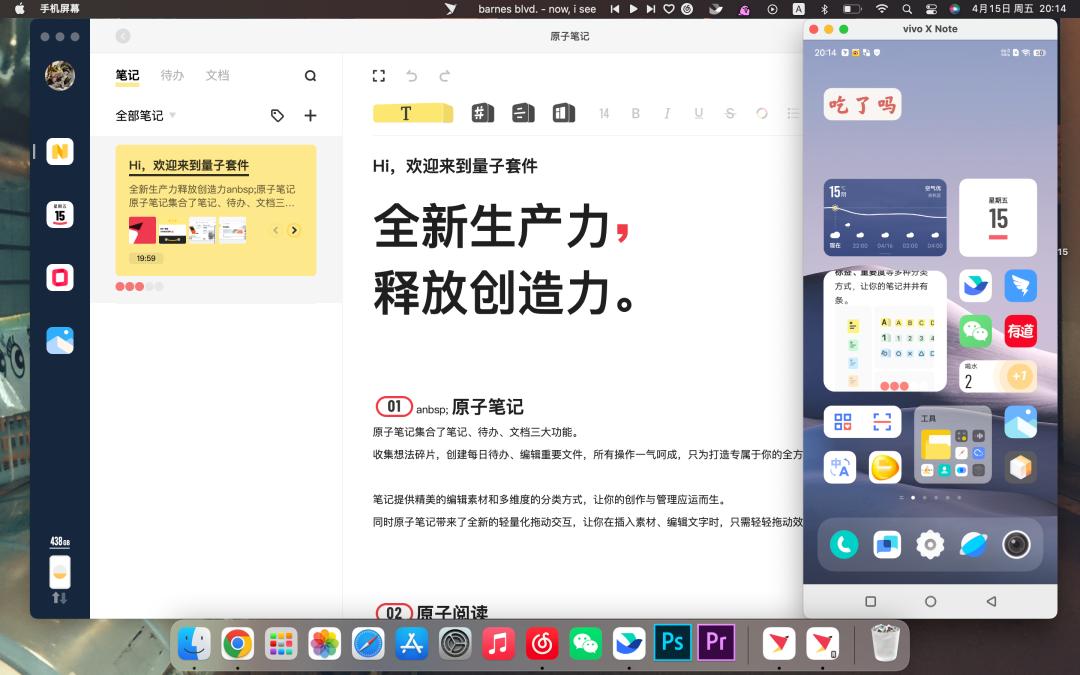Select the hashtag block icon in toolbar
This screenshot has height=675, width=1080.
click(x=483, y=113)
